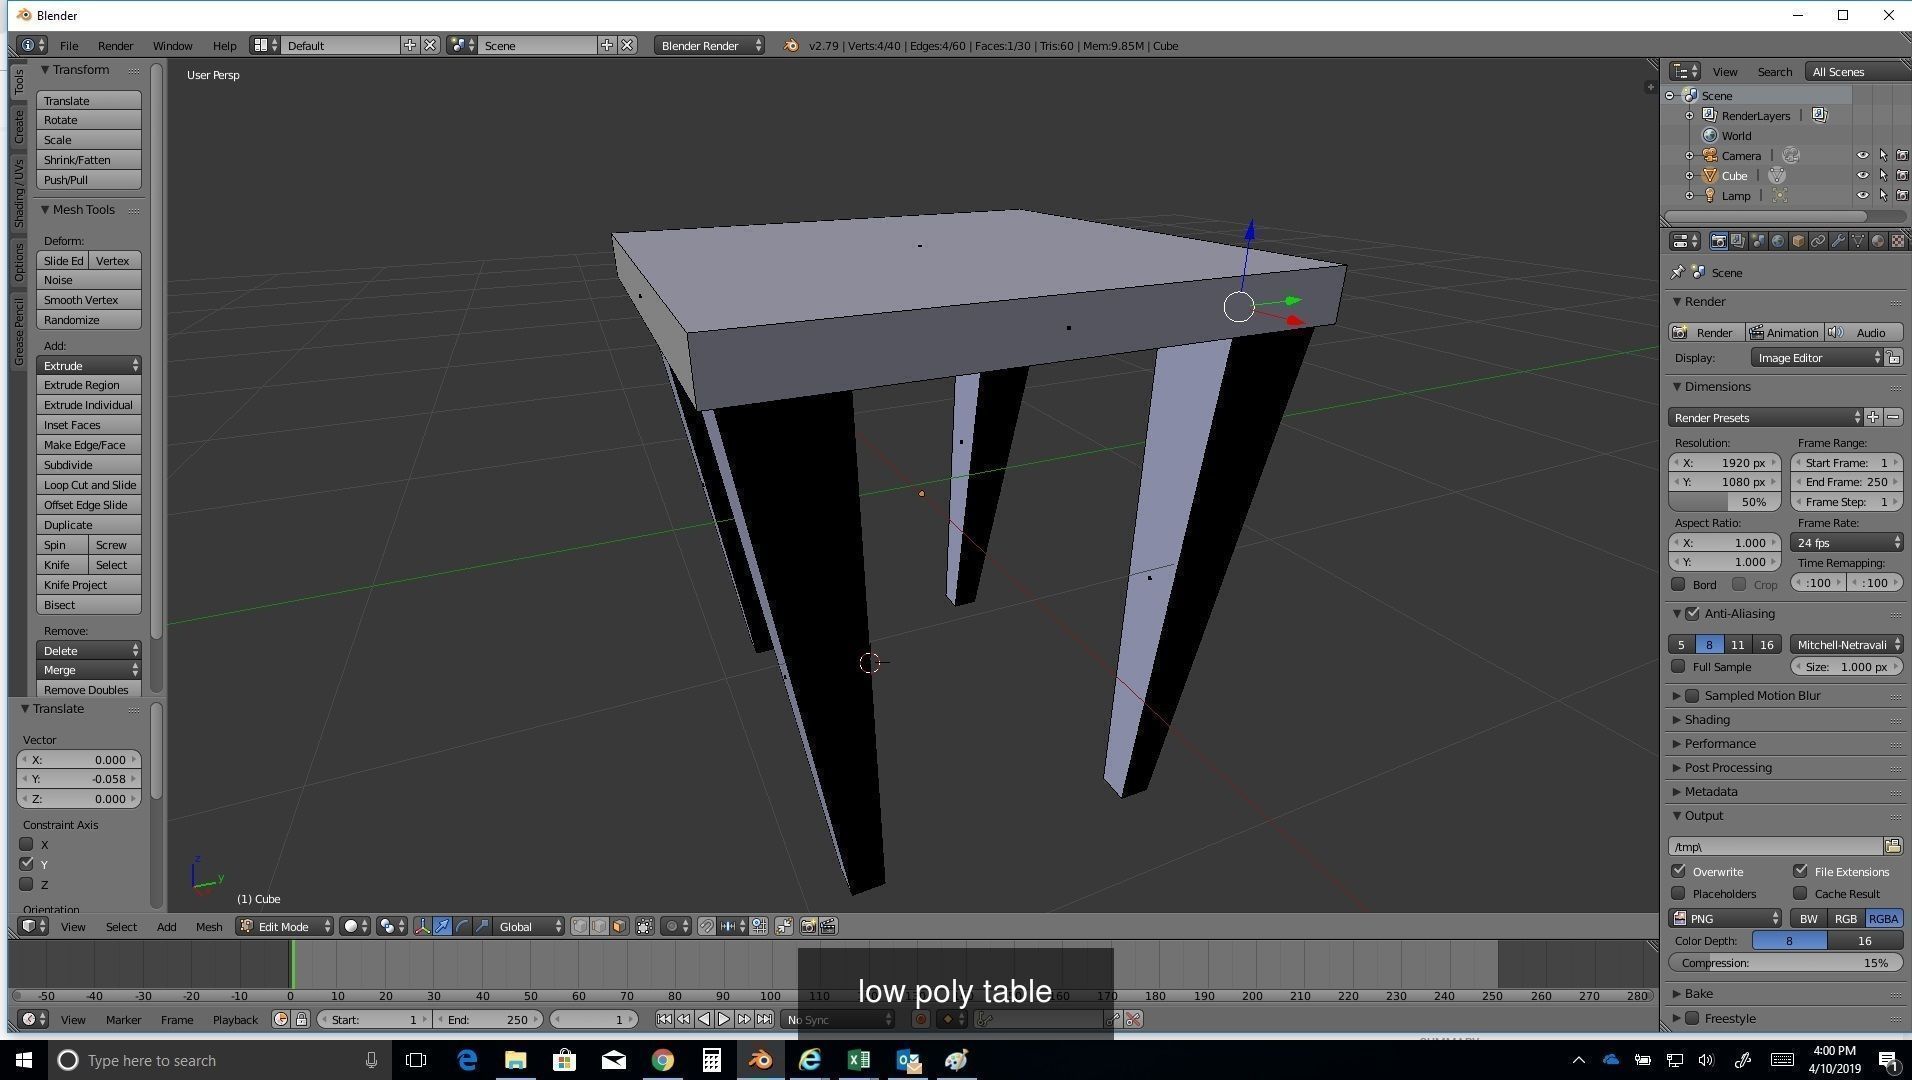Launch Excel from the taskbar
This screenshot has height=1080, width=1912.
[x=858, y=1060]
